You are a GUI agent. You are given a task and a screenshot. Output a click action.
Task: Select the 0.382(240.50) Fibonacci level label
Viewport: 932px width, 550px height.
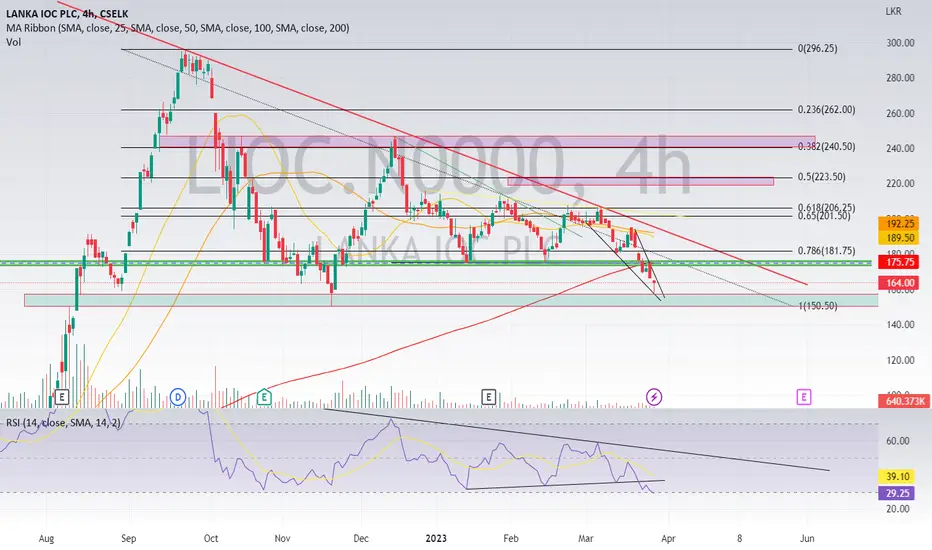coord(826,146)
